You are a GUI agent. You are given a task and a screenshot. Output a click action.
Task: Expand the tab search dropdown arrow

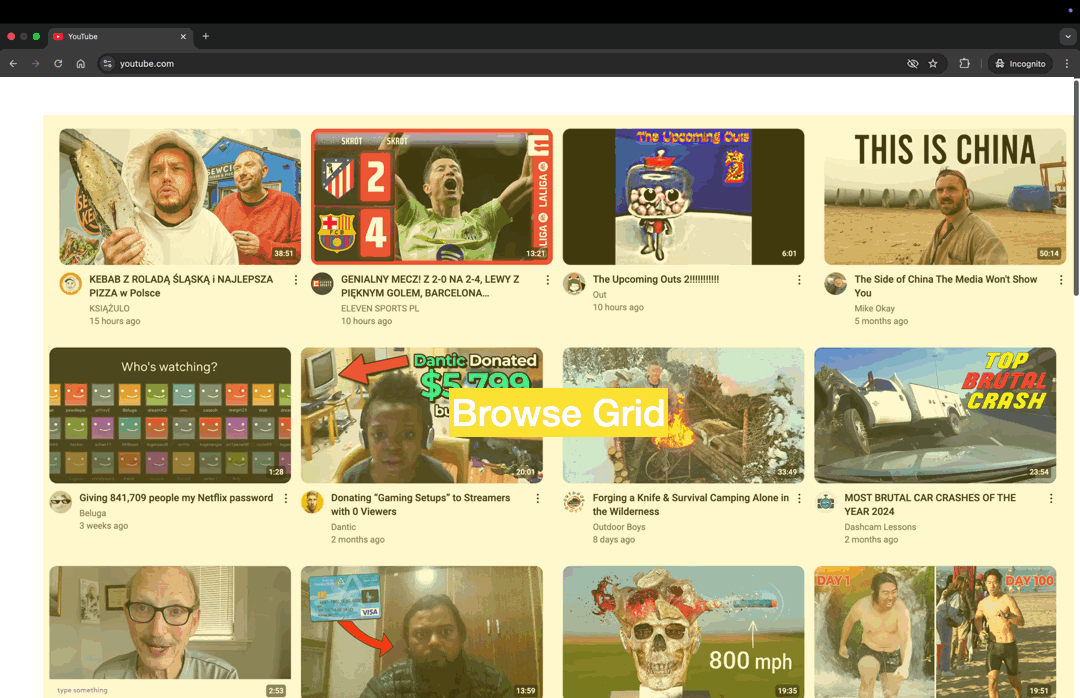coord(1068,37)
